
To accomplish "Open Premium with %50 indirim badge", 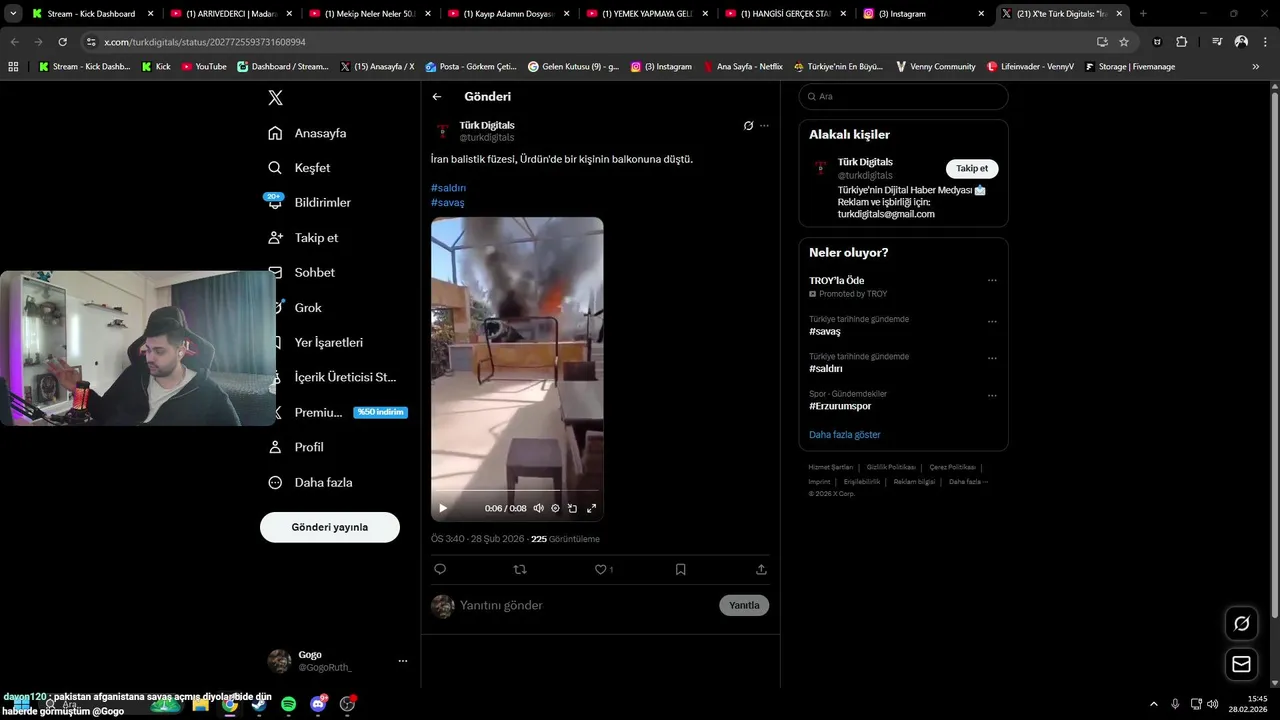I will (338, 412).
